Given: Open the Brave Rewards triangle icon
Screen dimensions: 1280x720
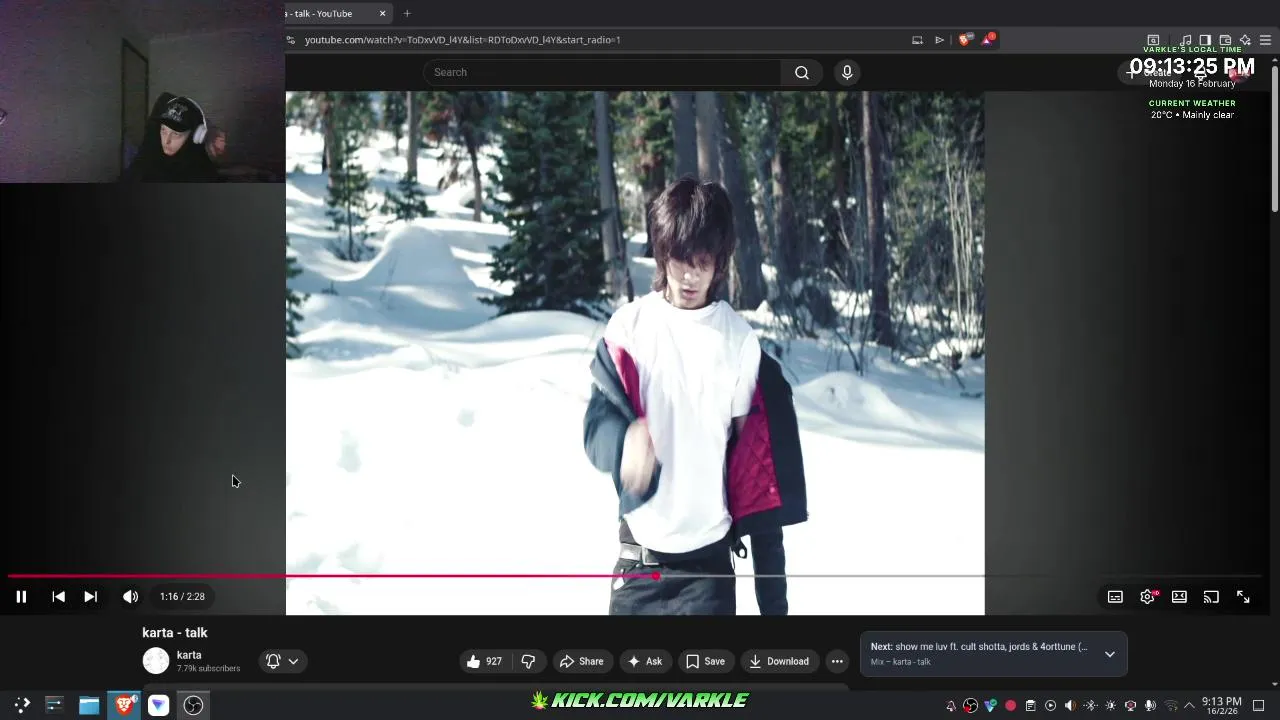Looking at the screenshot, I should [x=988, y=39].
